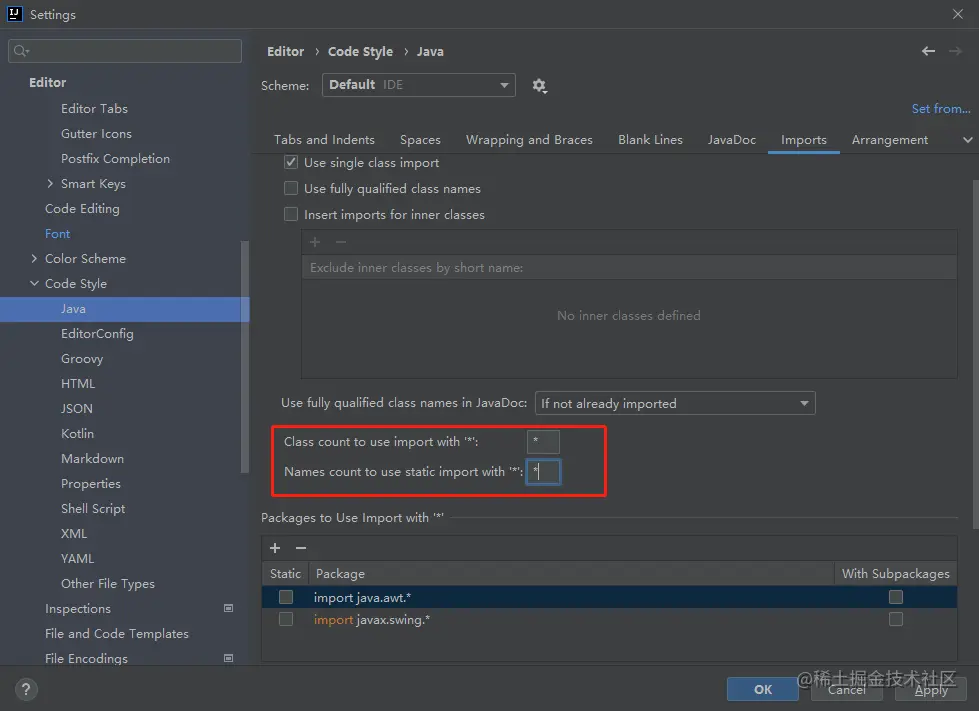The image size is (979, 711).
Task: Select Editor Tabs in the tree
Action: (x=94, y=109)
